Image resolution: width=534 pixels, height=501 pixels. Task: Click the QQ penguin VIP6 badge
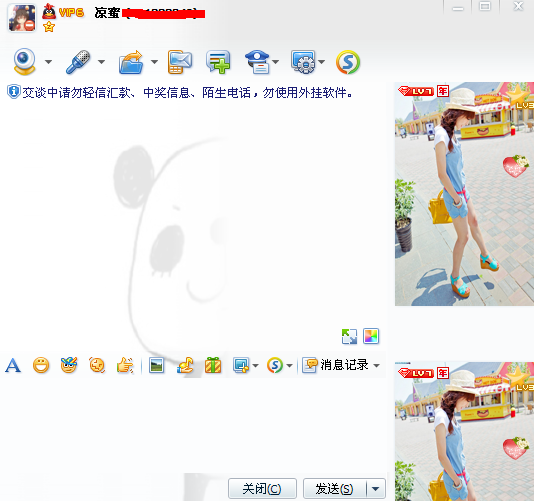pos(63,12)
